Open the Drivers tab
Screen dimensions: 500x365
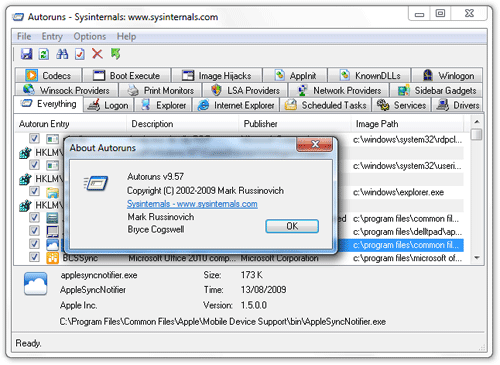tap(457, 105)
